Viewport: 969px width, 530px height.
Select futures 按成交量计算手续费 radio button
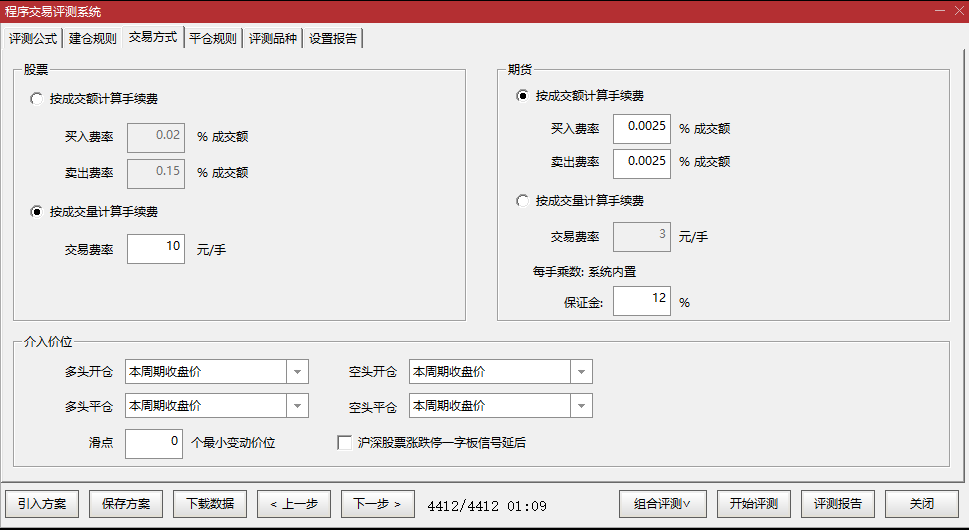click(522, 200)
